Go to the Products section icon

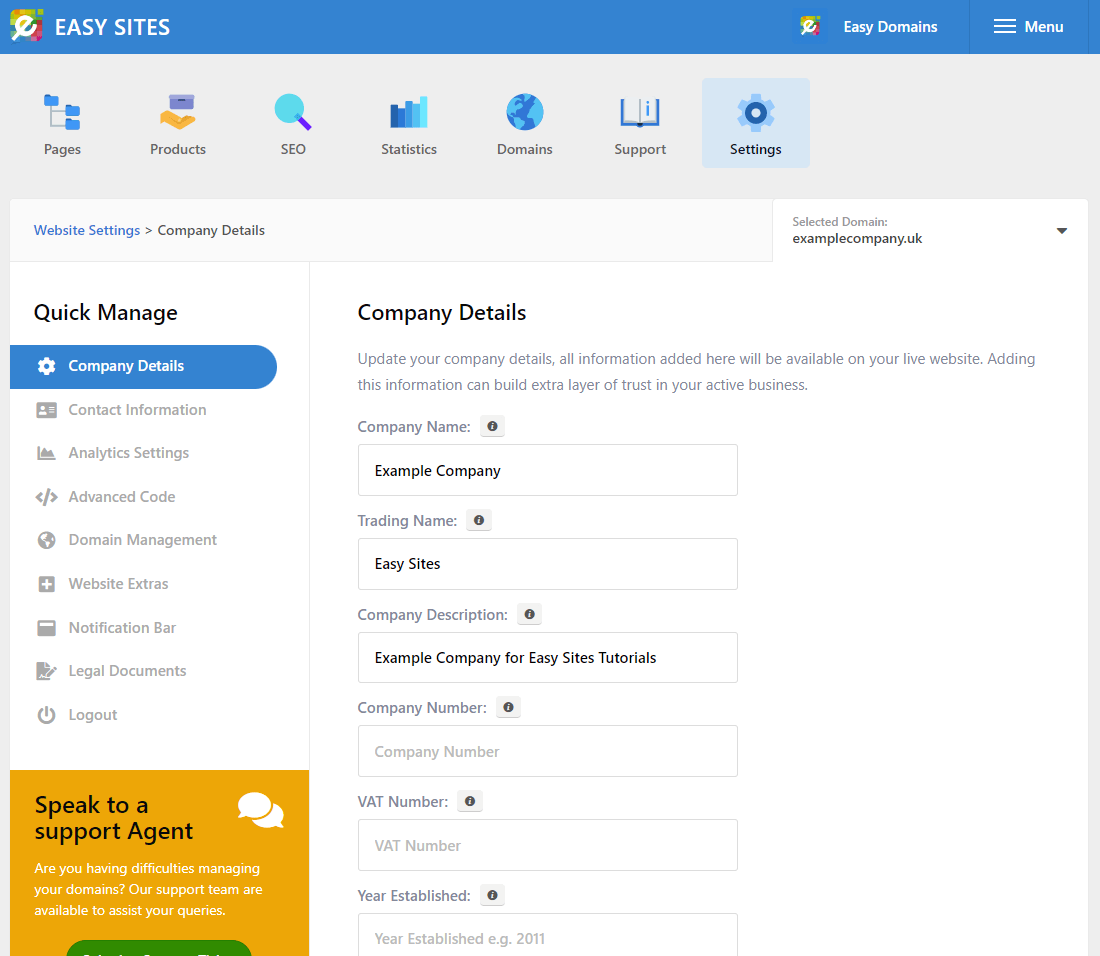(x=177, y=112)
